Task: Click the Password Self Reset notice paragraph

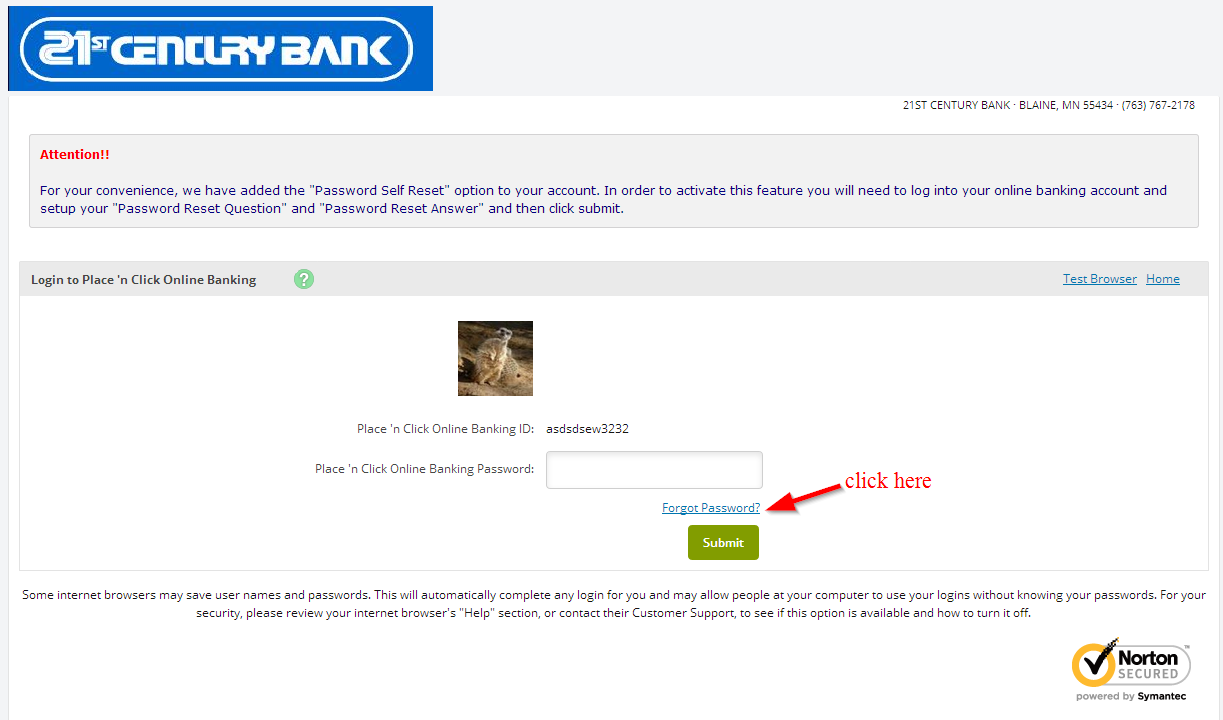Action: (603, 199)
